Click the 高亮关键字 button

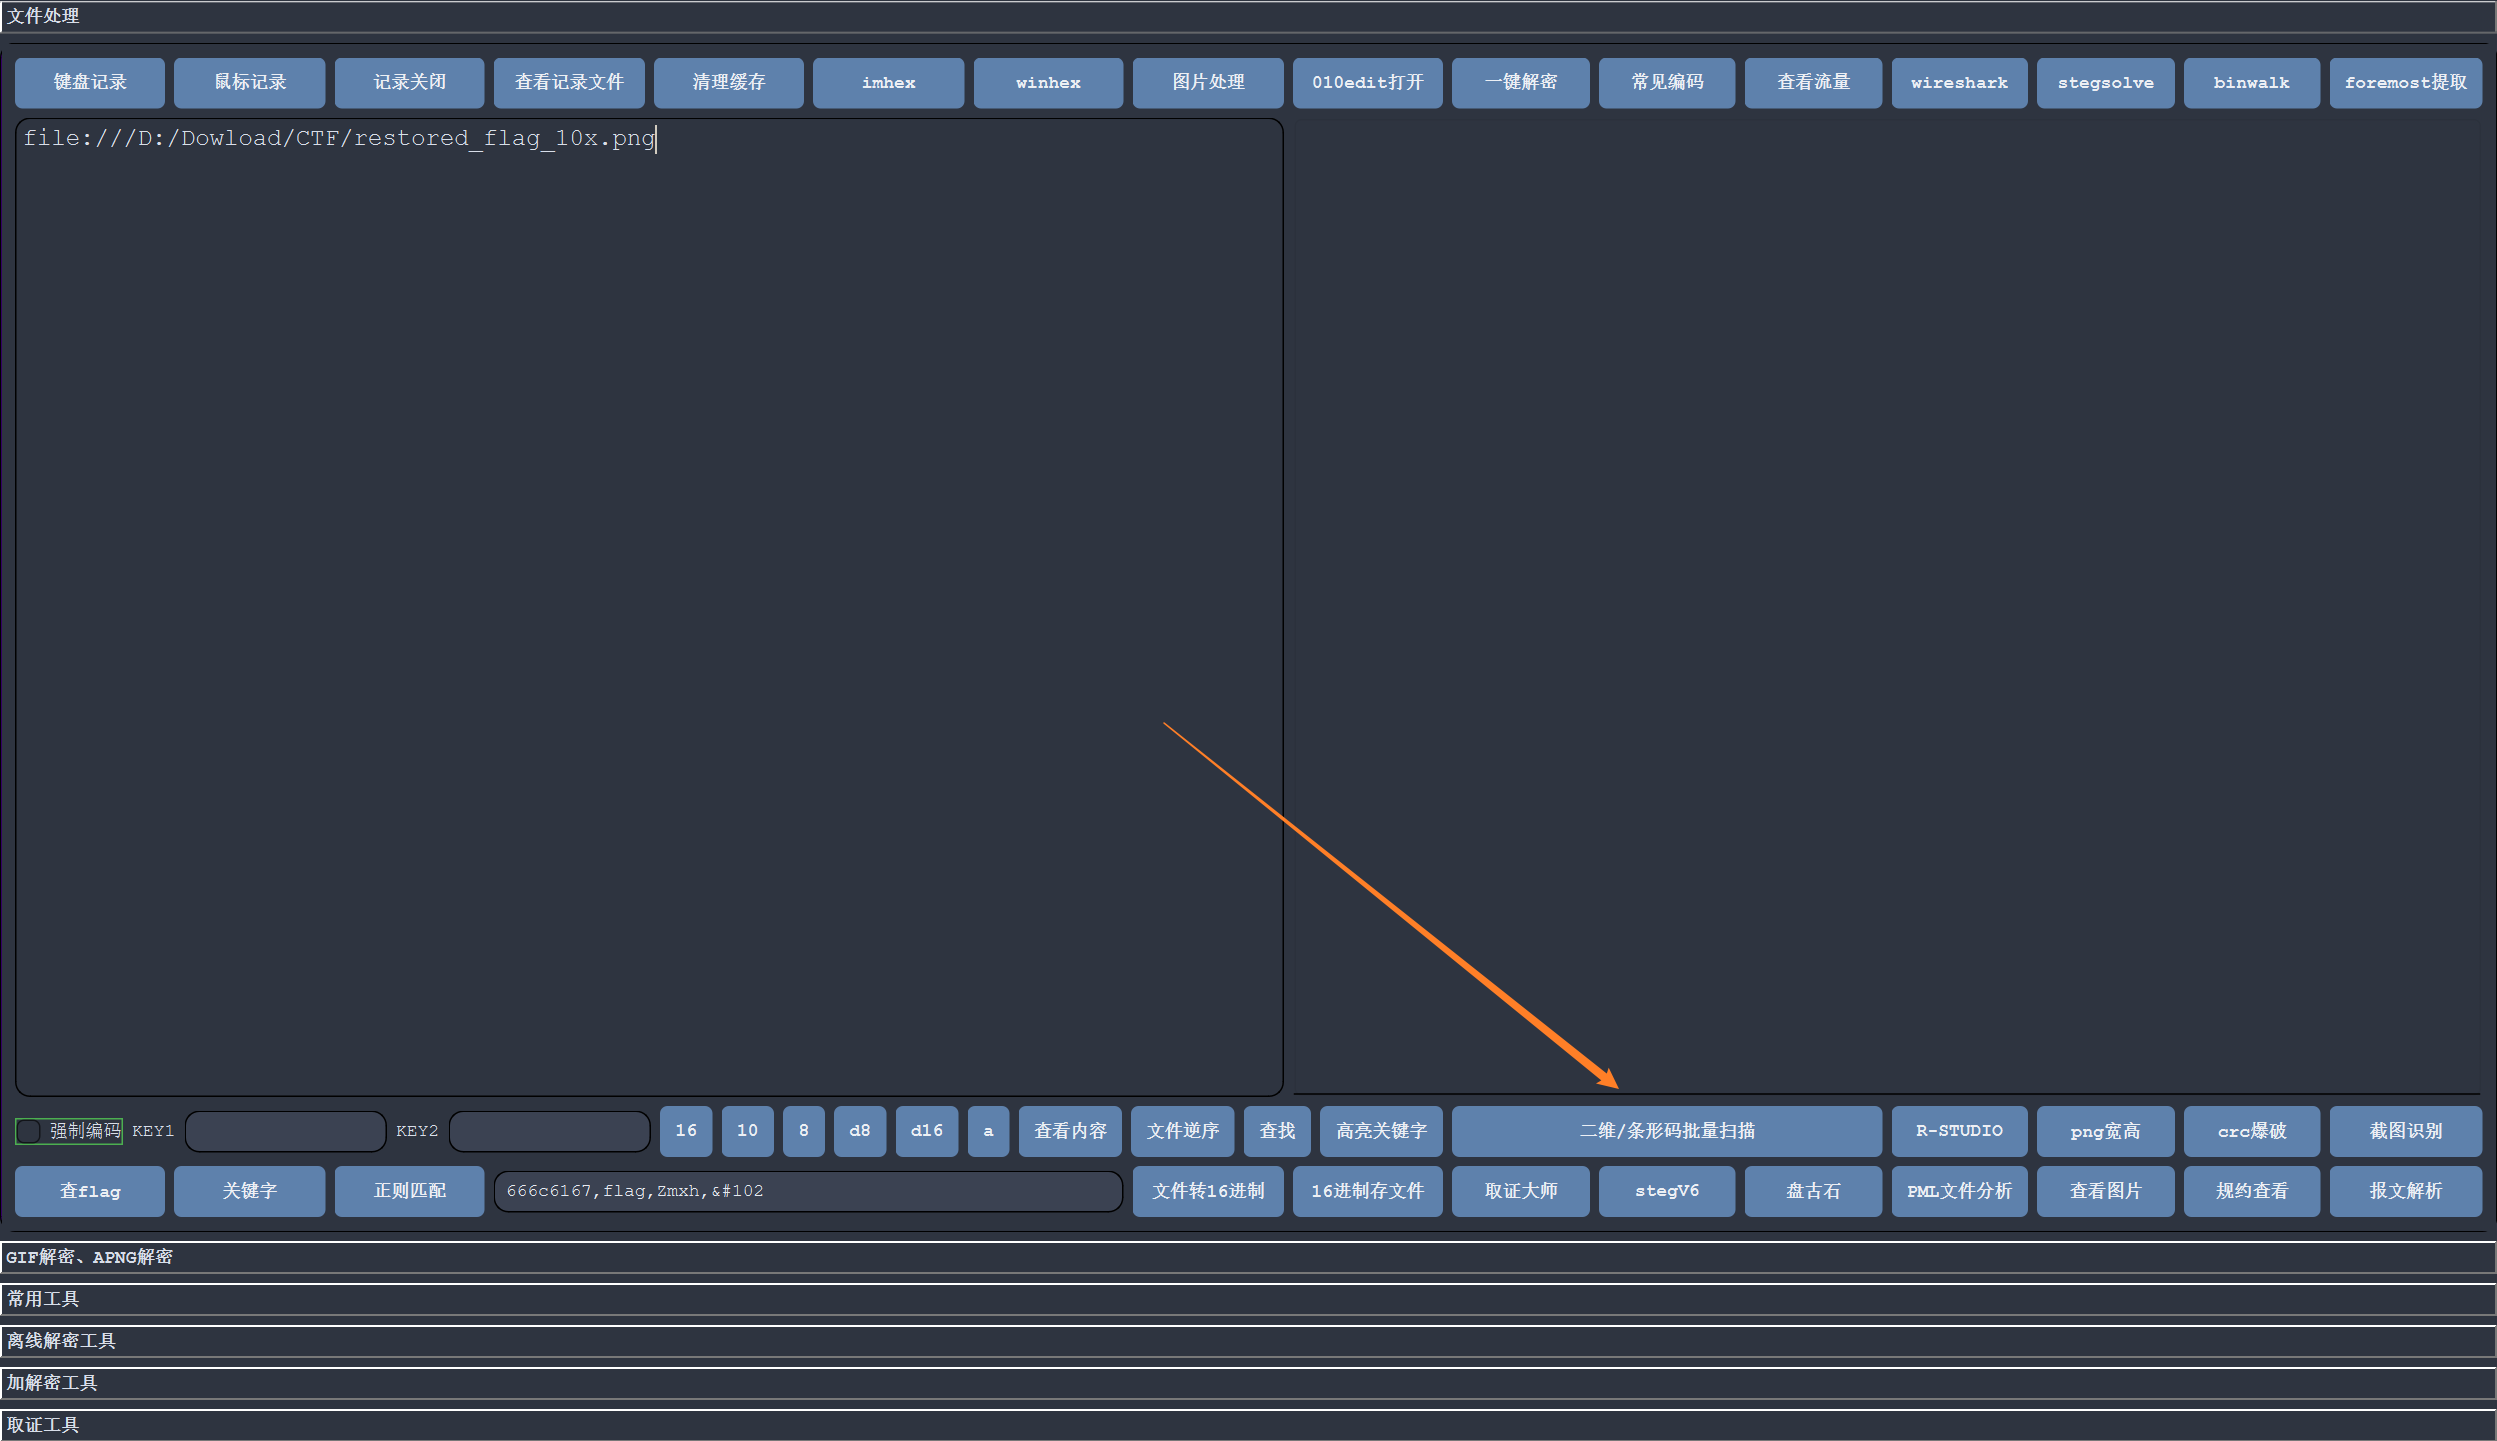pyautogui.click(x=1382, y=1131)
